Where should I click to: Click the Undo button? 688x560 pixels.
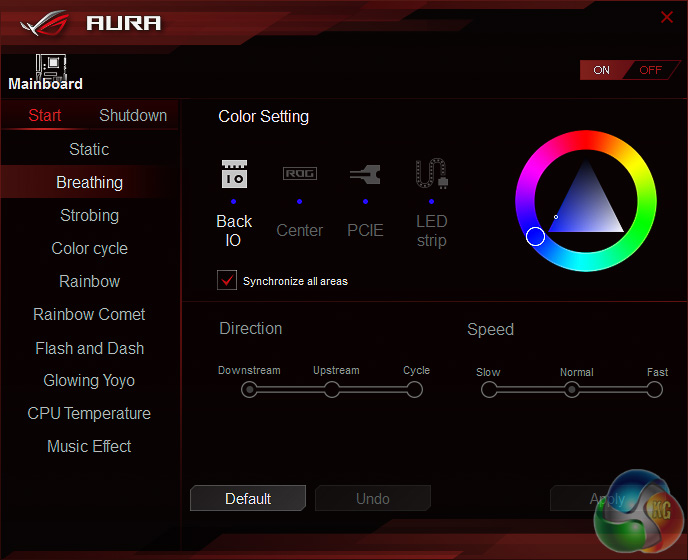click(373, 499)
